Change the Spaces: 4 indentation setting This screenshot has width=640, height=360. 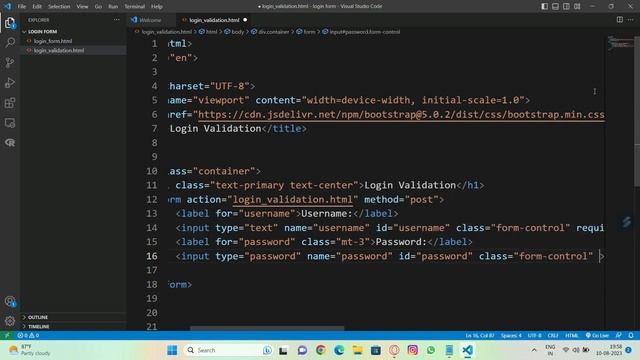tap(511, 335)
